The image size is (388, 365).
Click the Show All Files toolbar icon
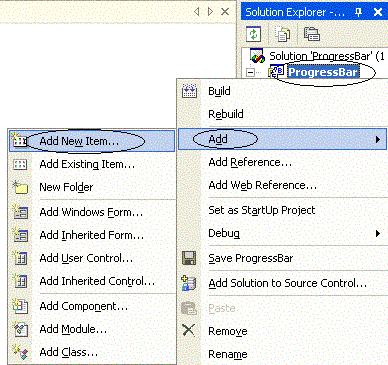point(282,34)
